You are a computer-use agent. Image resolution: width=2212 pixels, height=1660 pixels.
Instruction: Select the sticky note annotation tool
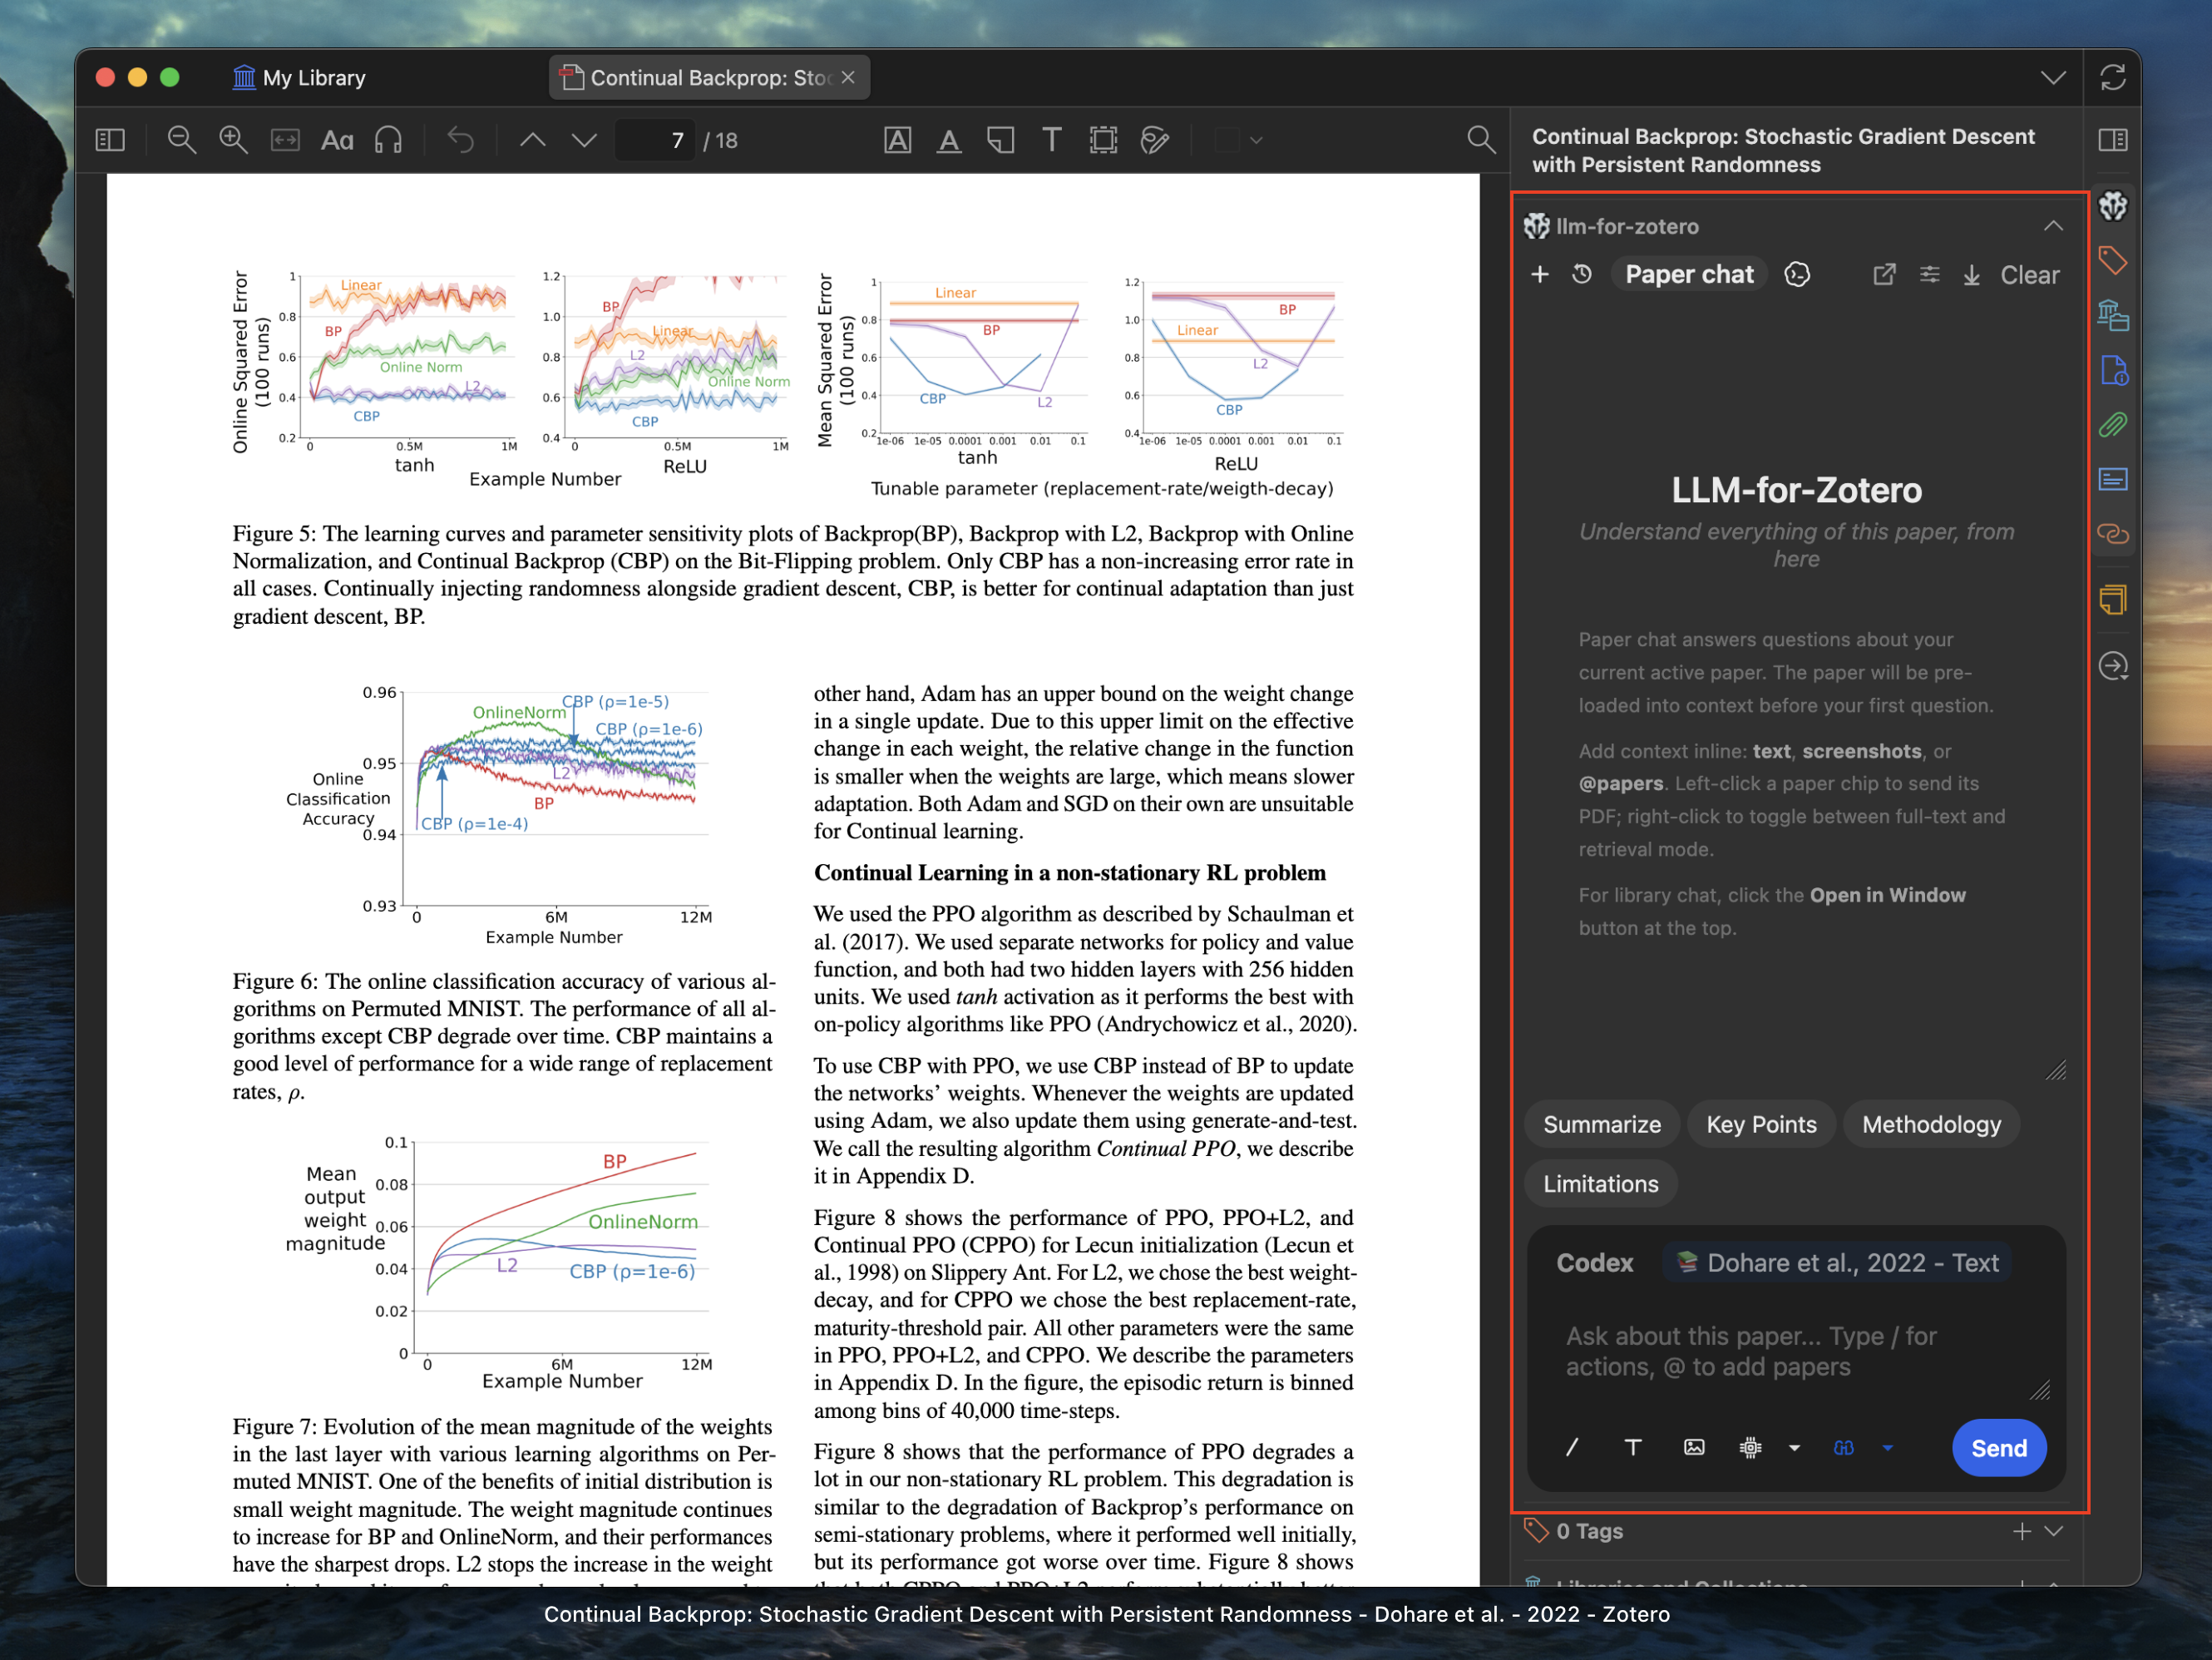[1001, 140]
